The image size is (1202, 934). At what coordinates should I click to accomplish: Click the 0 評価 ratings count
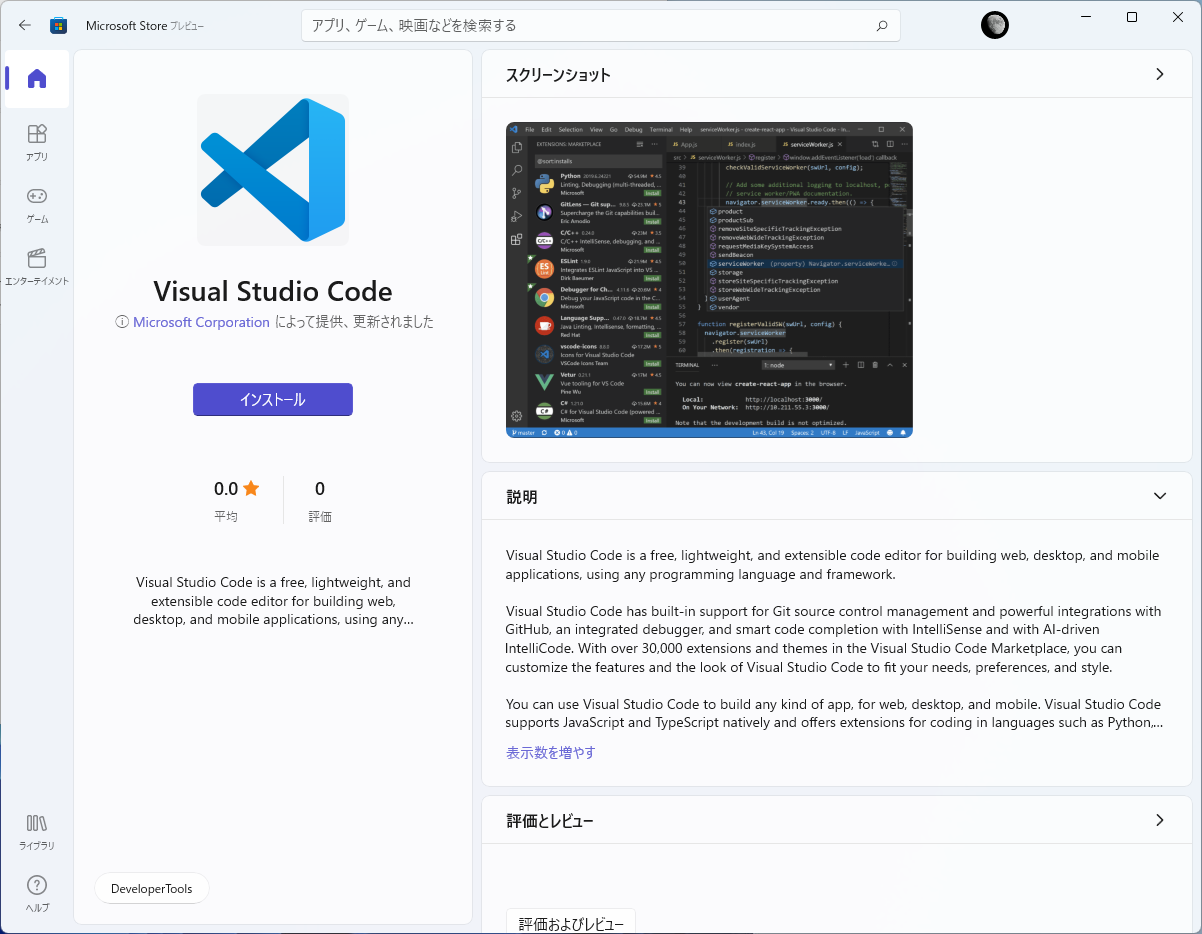320,501
